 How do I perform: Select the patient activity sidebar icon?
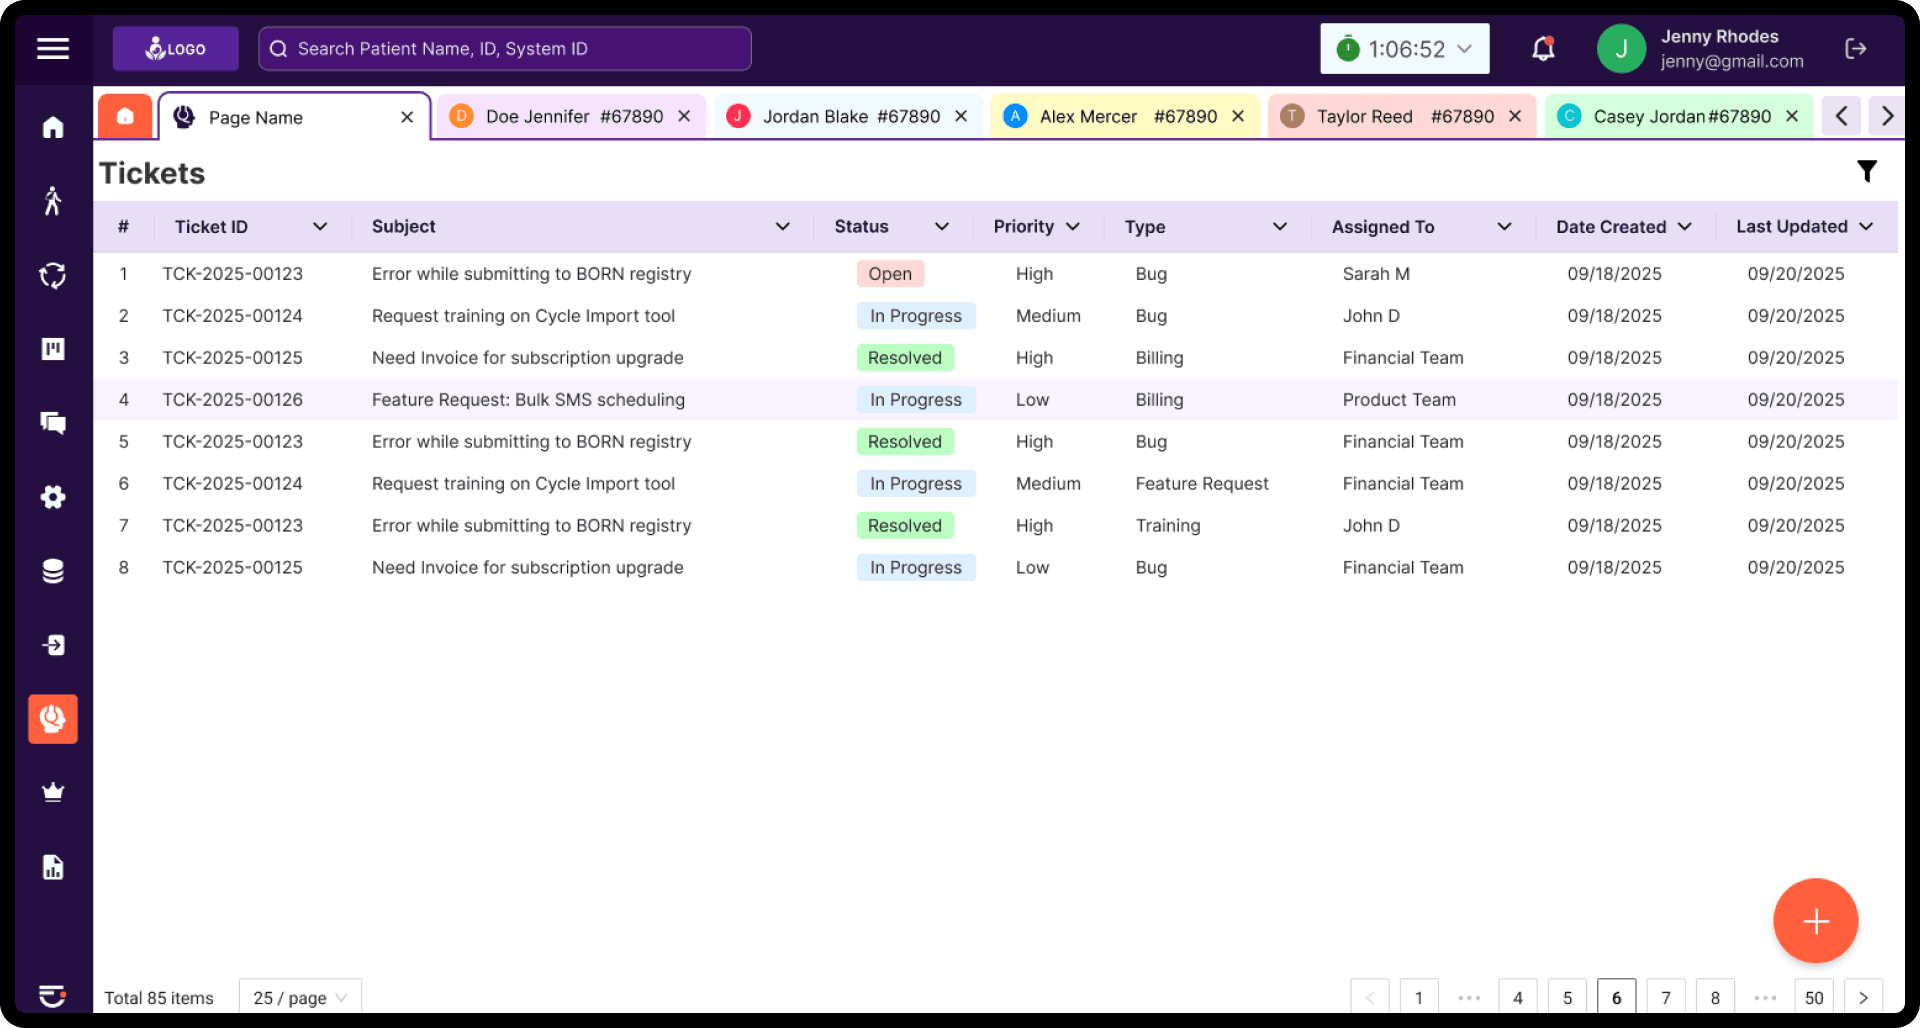coord(52,201)
